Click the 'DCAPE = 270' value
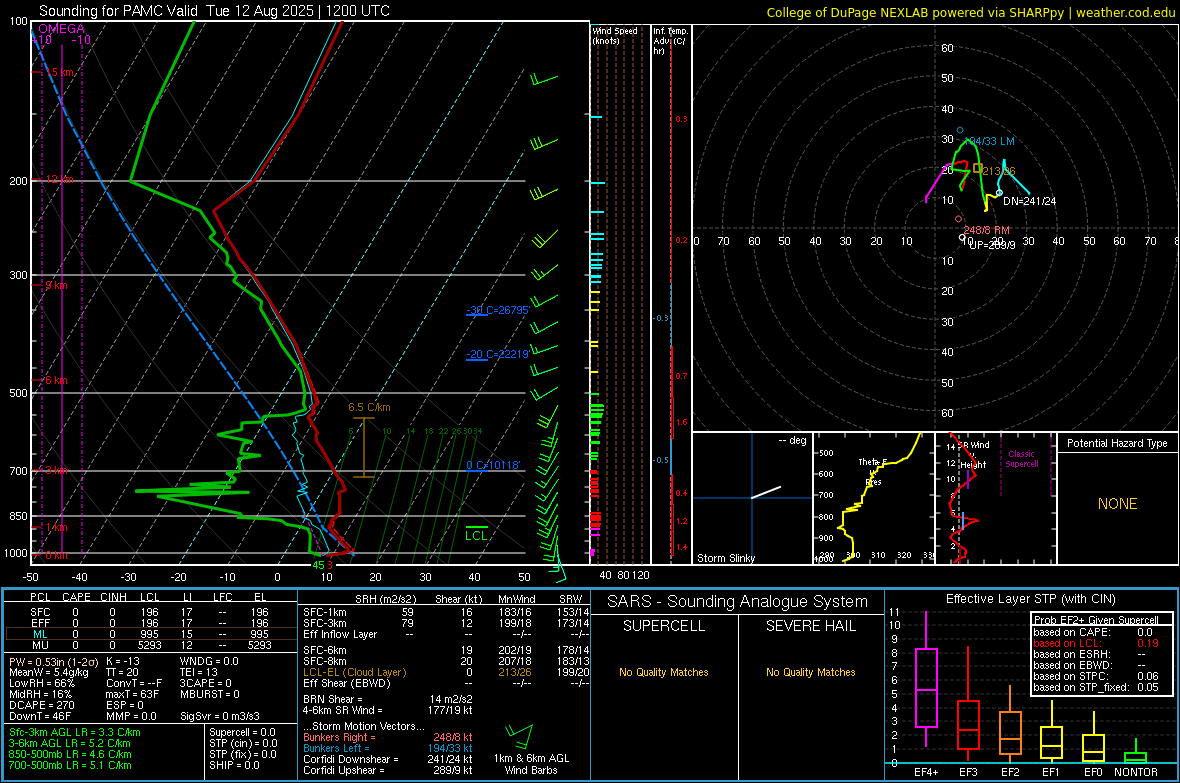 pos(41,705)
